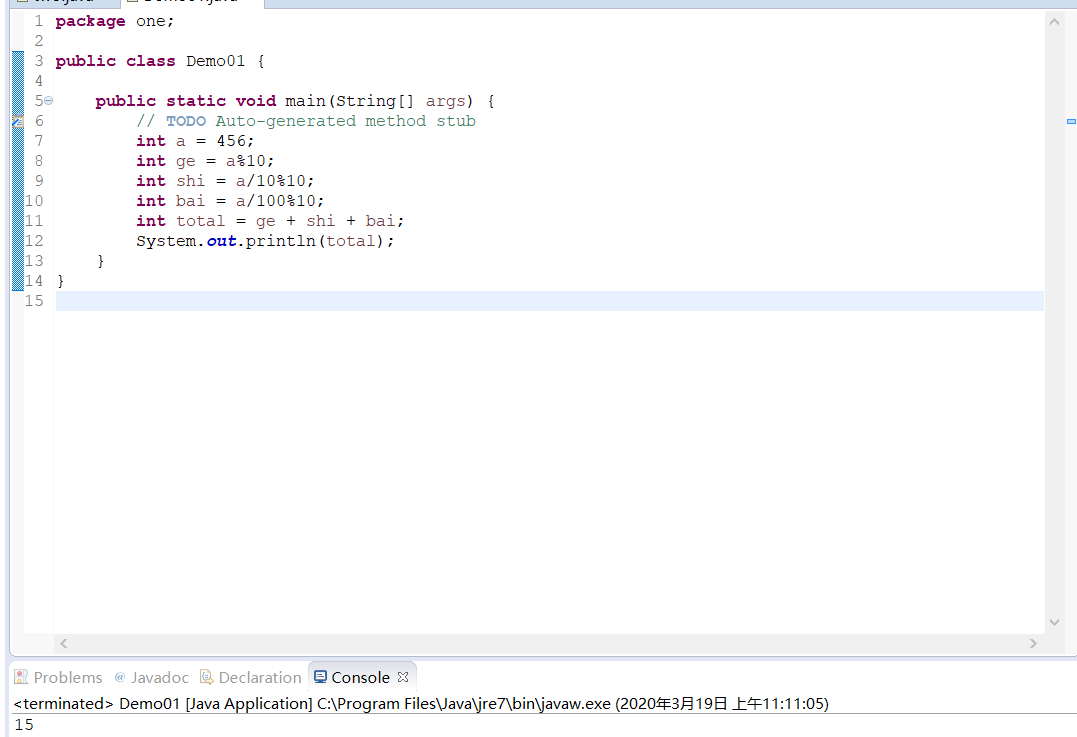Select the Console tab

(x=352, y=677)
